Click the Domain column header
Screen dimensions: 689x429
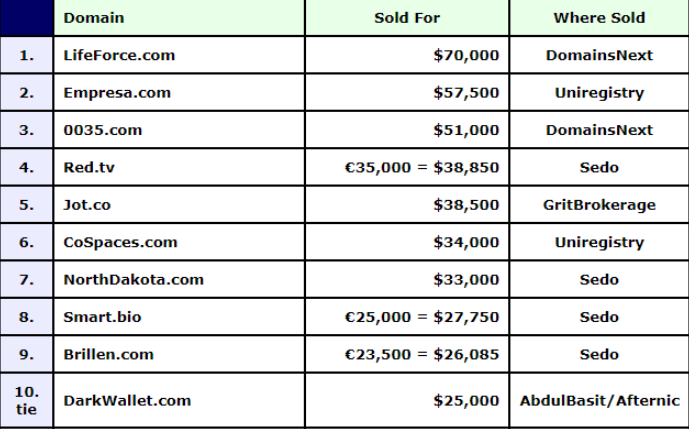pyautogui.click(x=179, y=18)
